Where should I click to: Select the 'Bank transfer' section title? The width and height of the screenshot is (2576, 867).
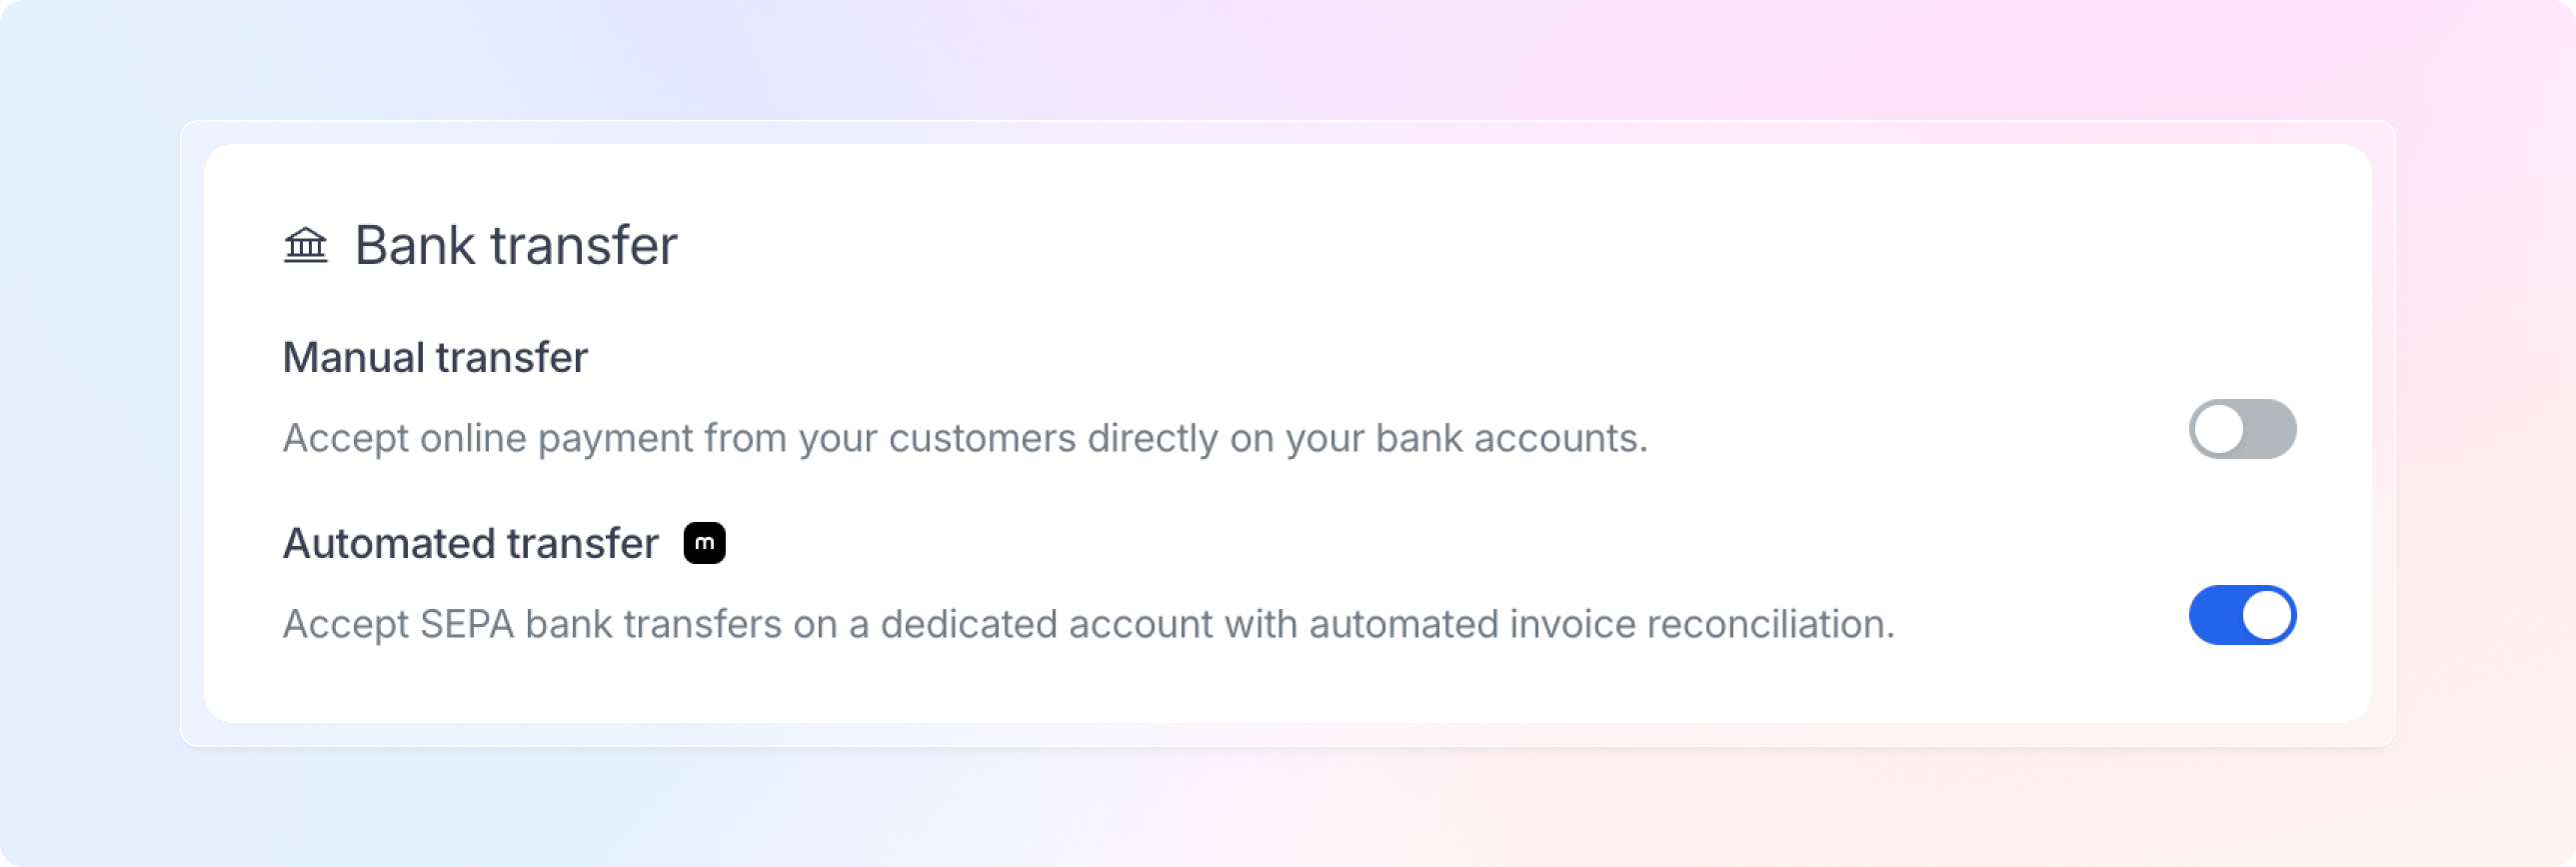[x=516, y=245]
